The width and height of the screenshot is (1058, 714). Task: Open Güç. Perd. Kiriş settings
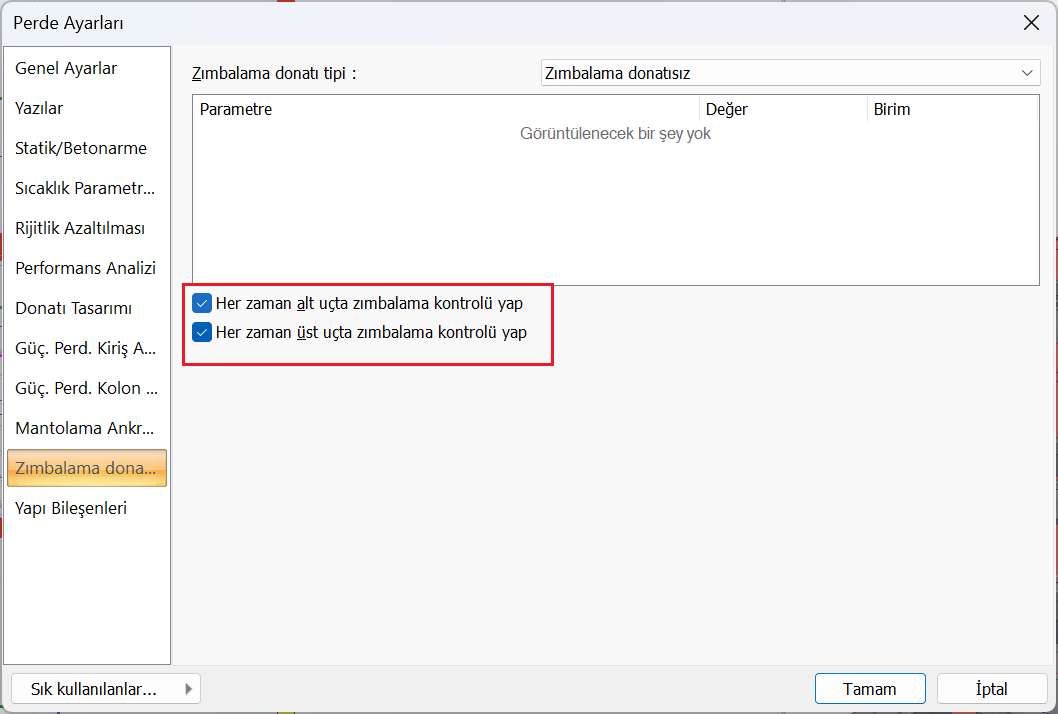[86, 349]
